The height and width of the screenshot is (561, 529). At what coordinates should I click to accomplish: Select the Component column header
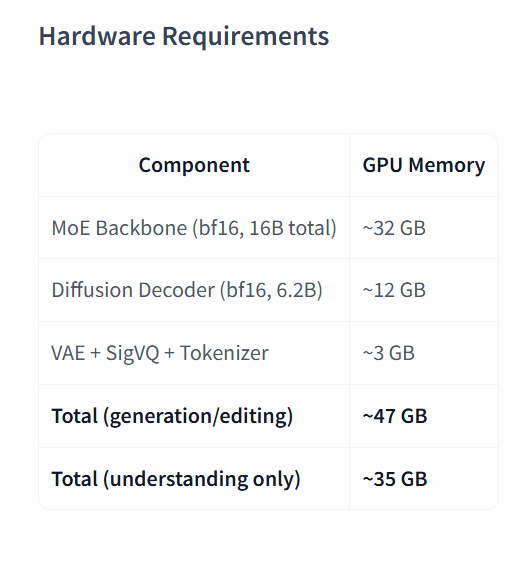point(194,165)
